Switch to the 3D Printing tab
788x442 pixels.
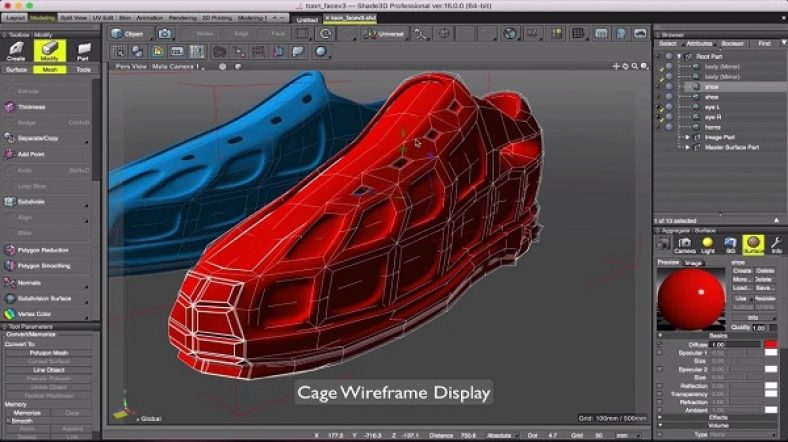click(x=217, y=18)
